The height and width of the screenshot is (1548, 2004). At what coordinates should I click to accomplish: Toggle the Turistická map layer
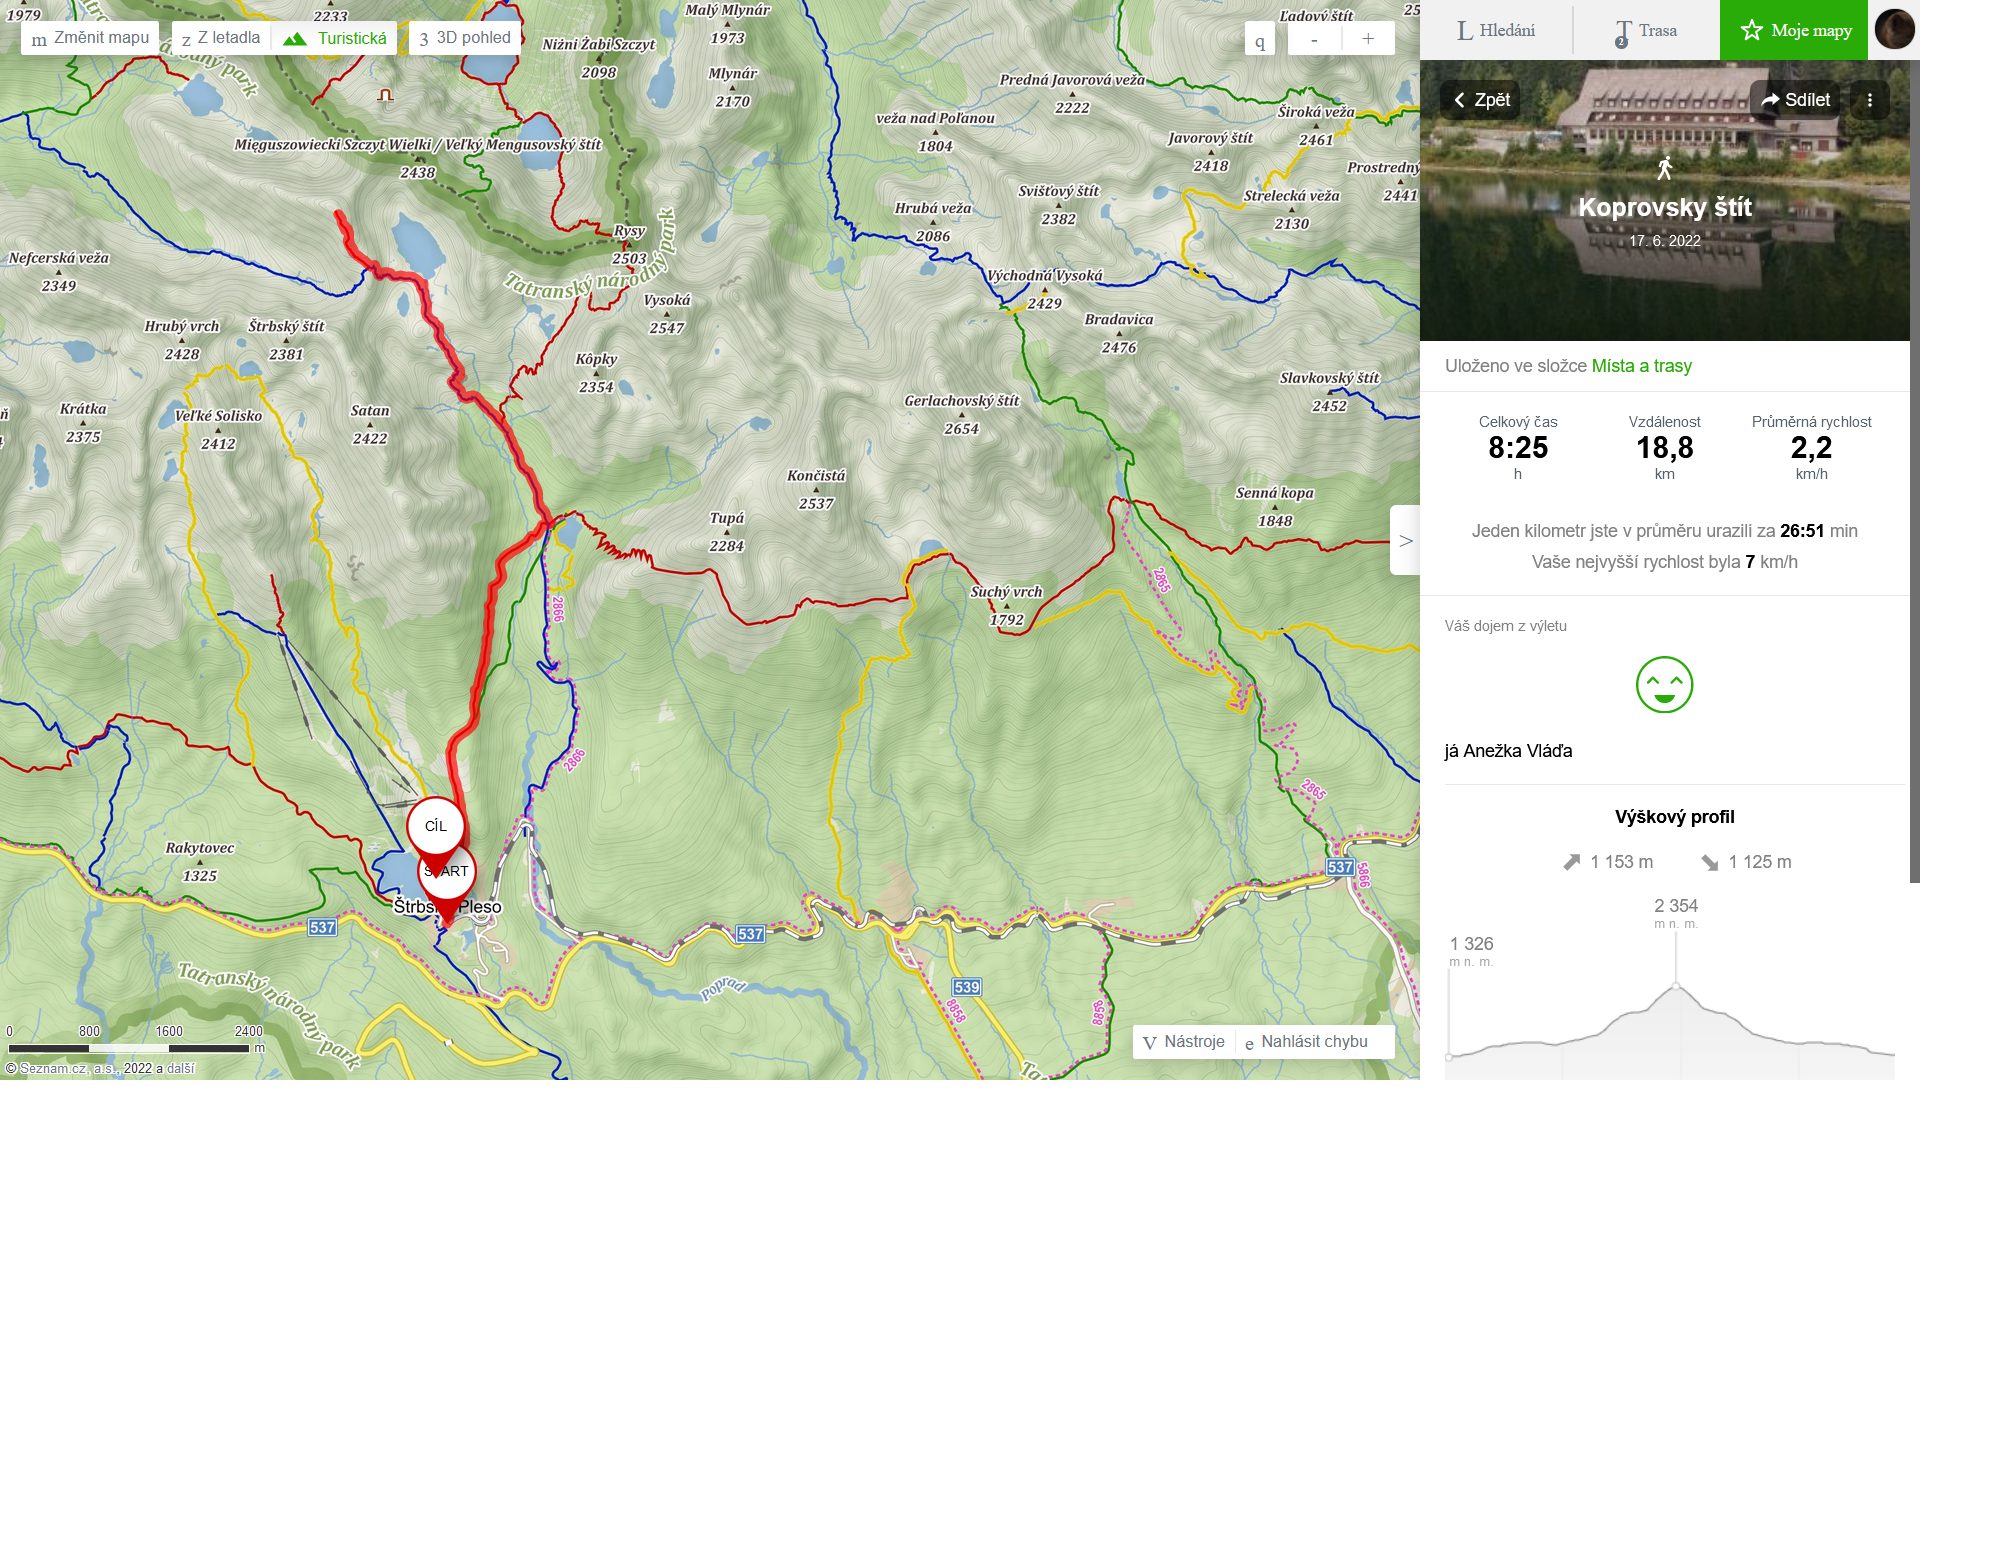[x=335, y=38]
